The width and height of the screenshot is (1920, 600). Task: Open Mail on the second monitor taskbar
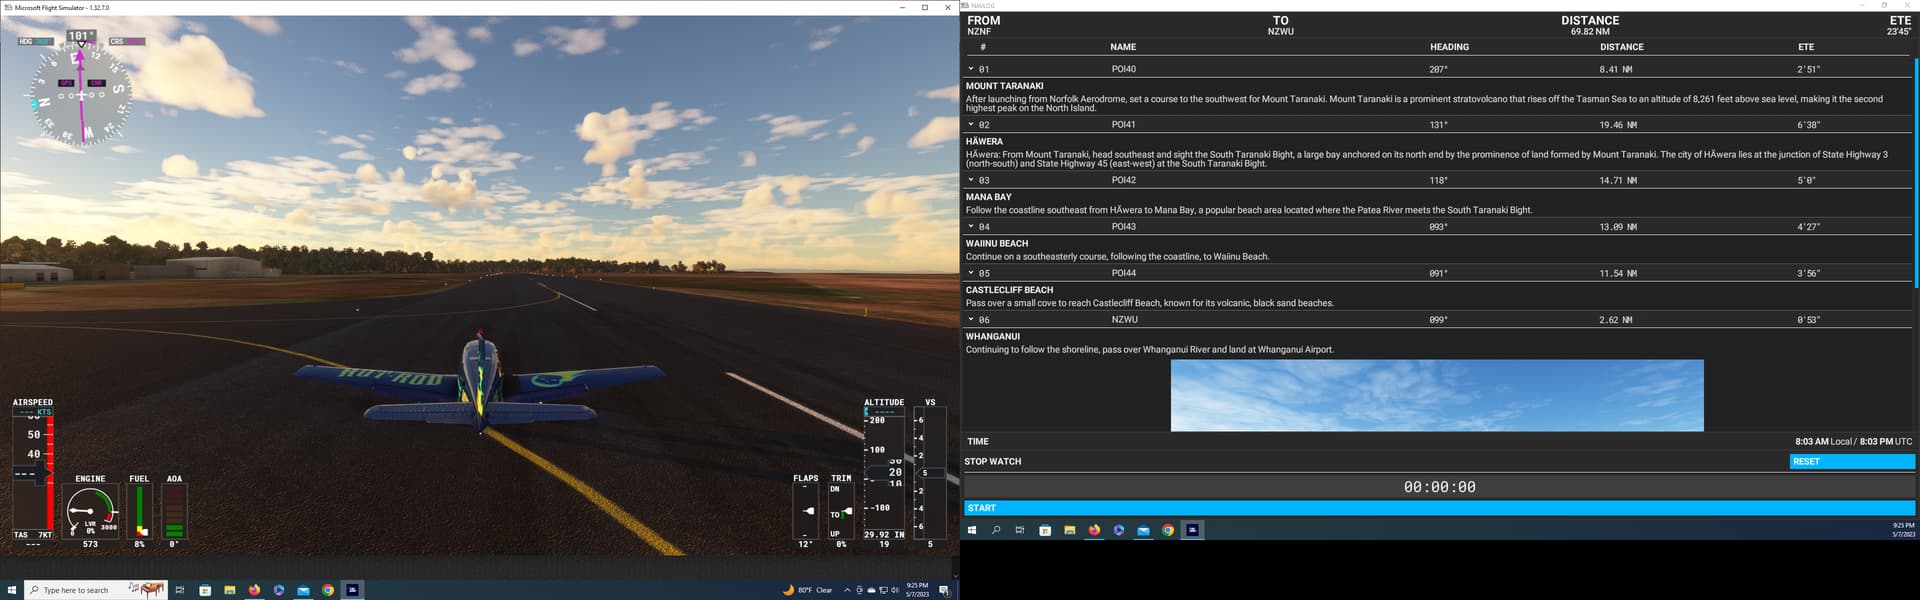click(1143, 530)
